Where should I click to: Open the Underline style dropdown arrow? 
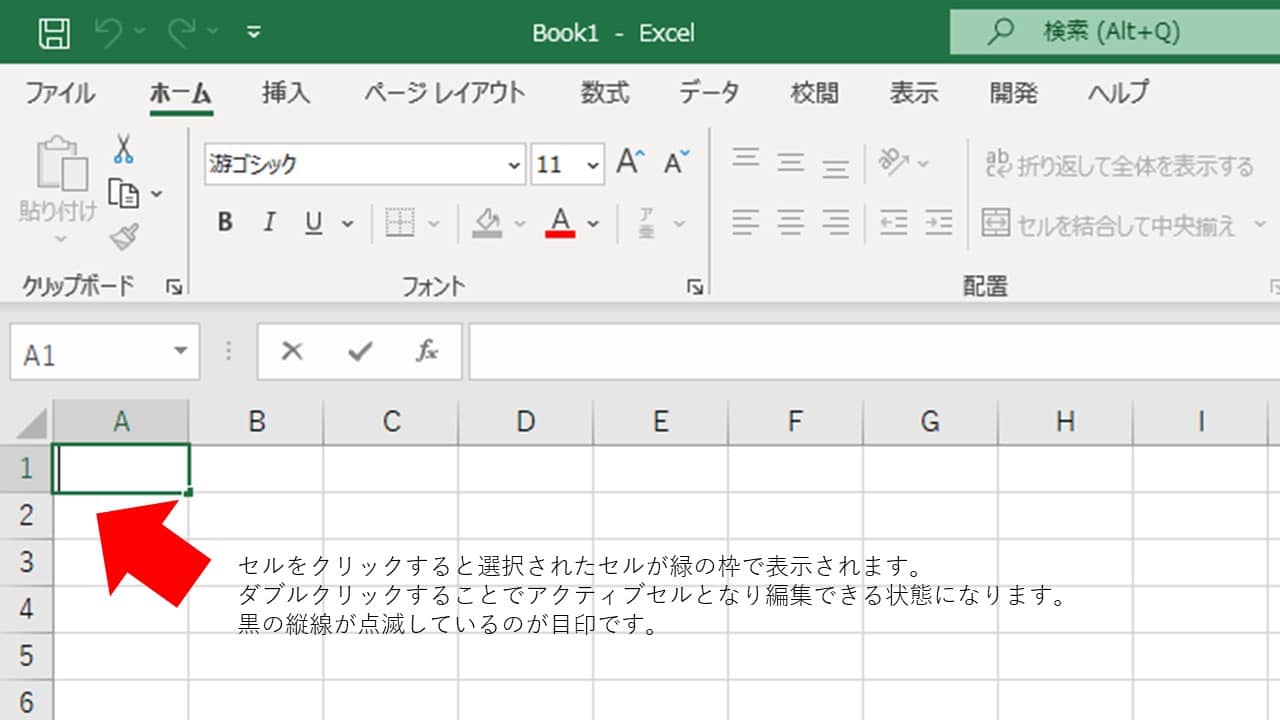click(x=348, y=224)
